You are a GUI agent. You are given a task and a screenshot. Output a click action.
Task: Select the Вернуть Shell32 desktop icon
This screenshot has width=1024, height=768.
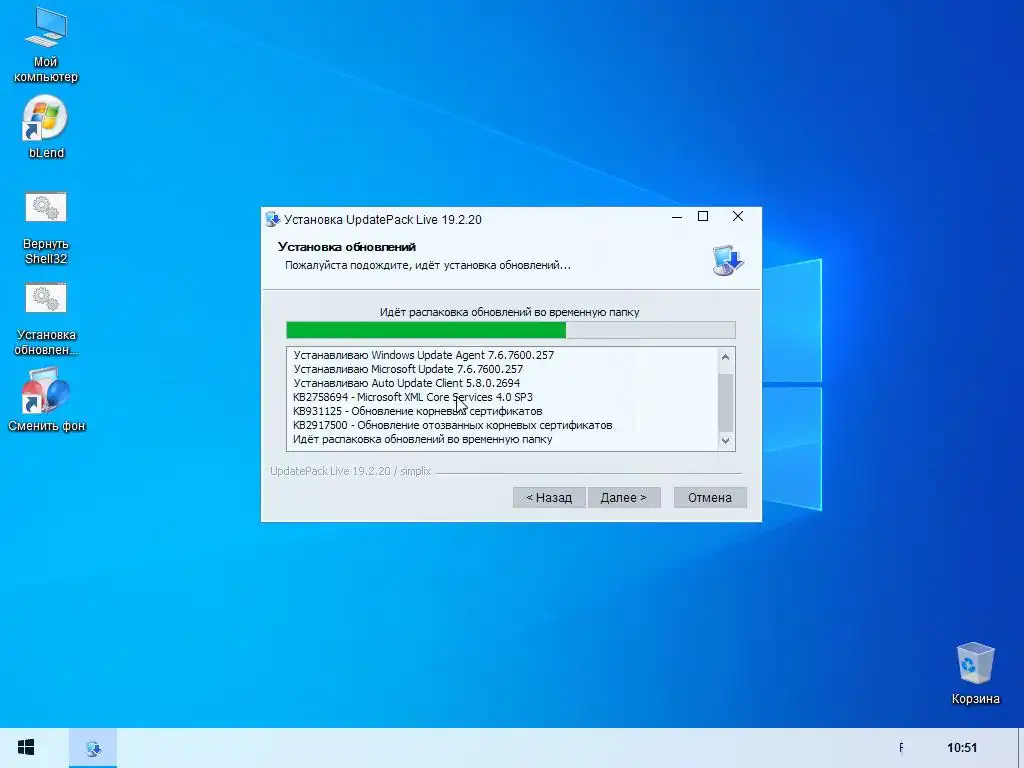click(x=46, y=229)
